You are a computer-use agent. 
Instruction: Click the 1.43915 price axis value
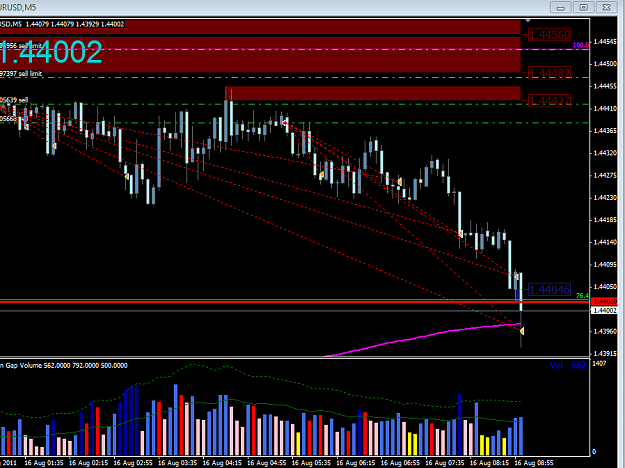tap(605, 354)
